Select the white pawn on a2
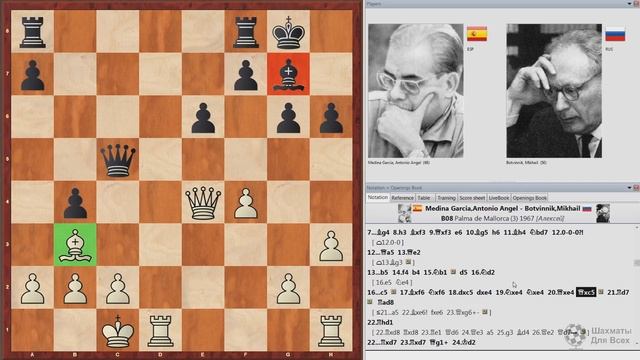 [32, 288]
